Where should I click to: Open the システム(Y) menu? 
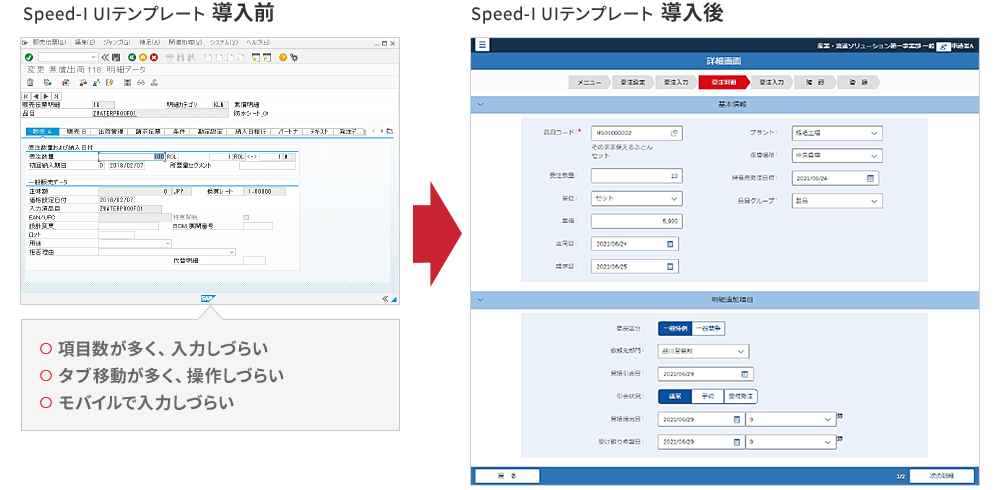(224, 42)
